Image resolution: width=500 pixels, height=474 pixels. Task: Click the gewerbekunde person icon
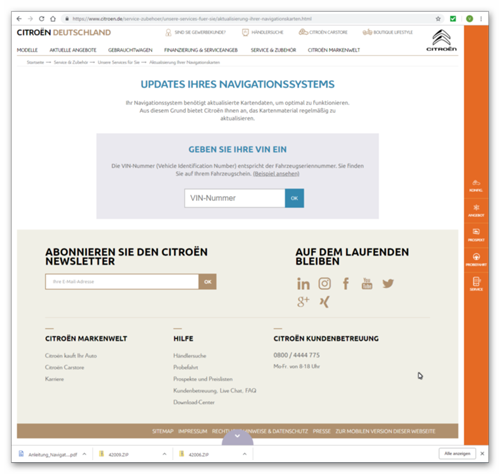point(168,32)
